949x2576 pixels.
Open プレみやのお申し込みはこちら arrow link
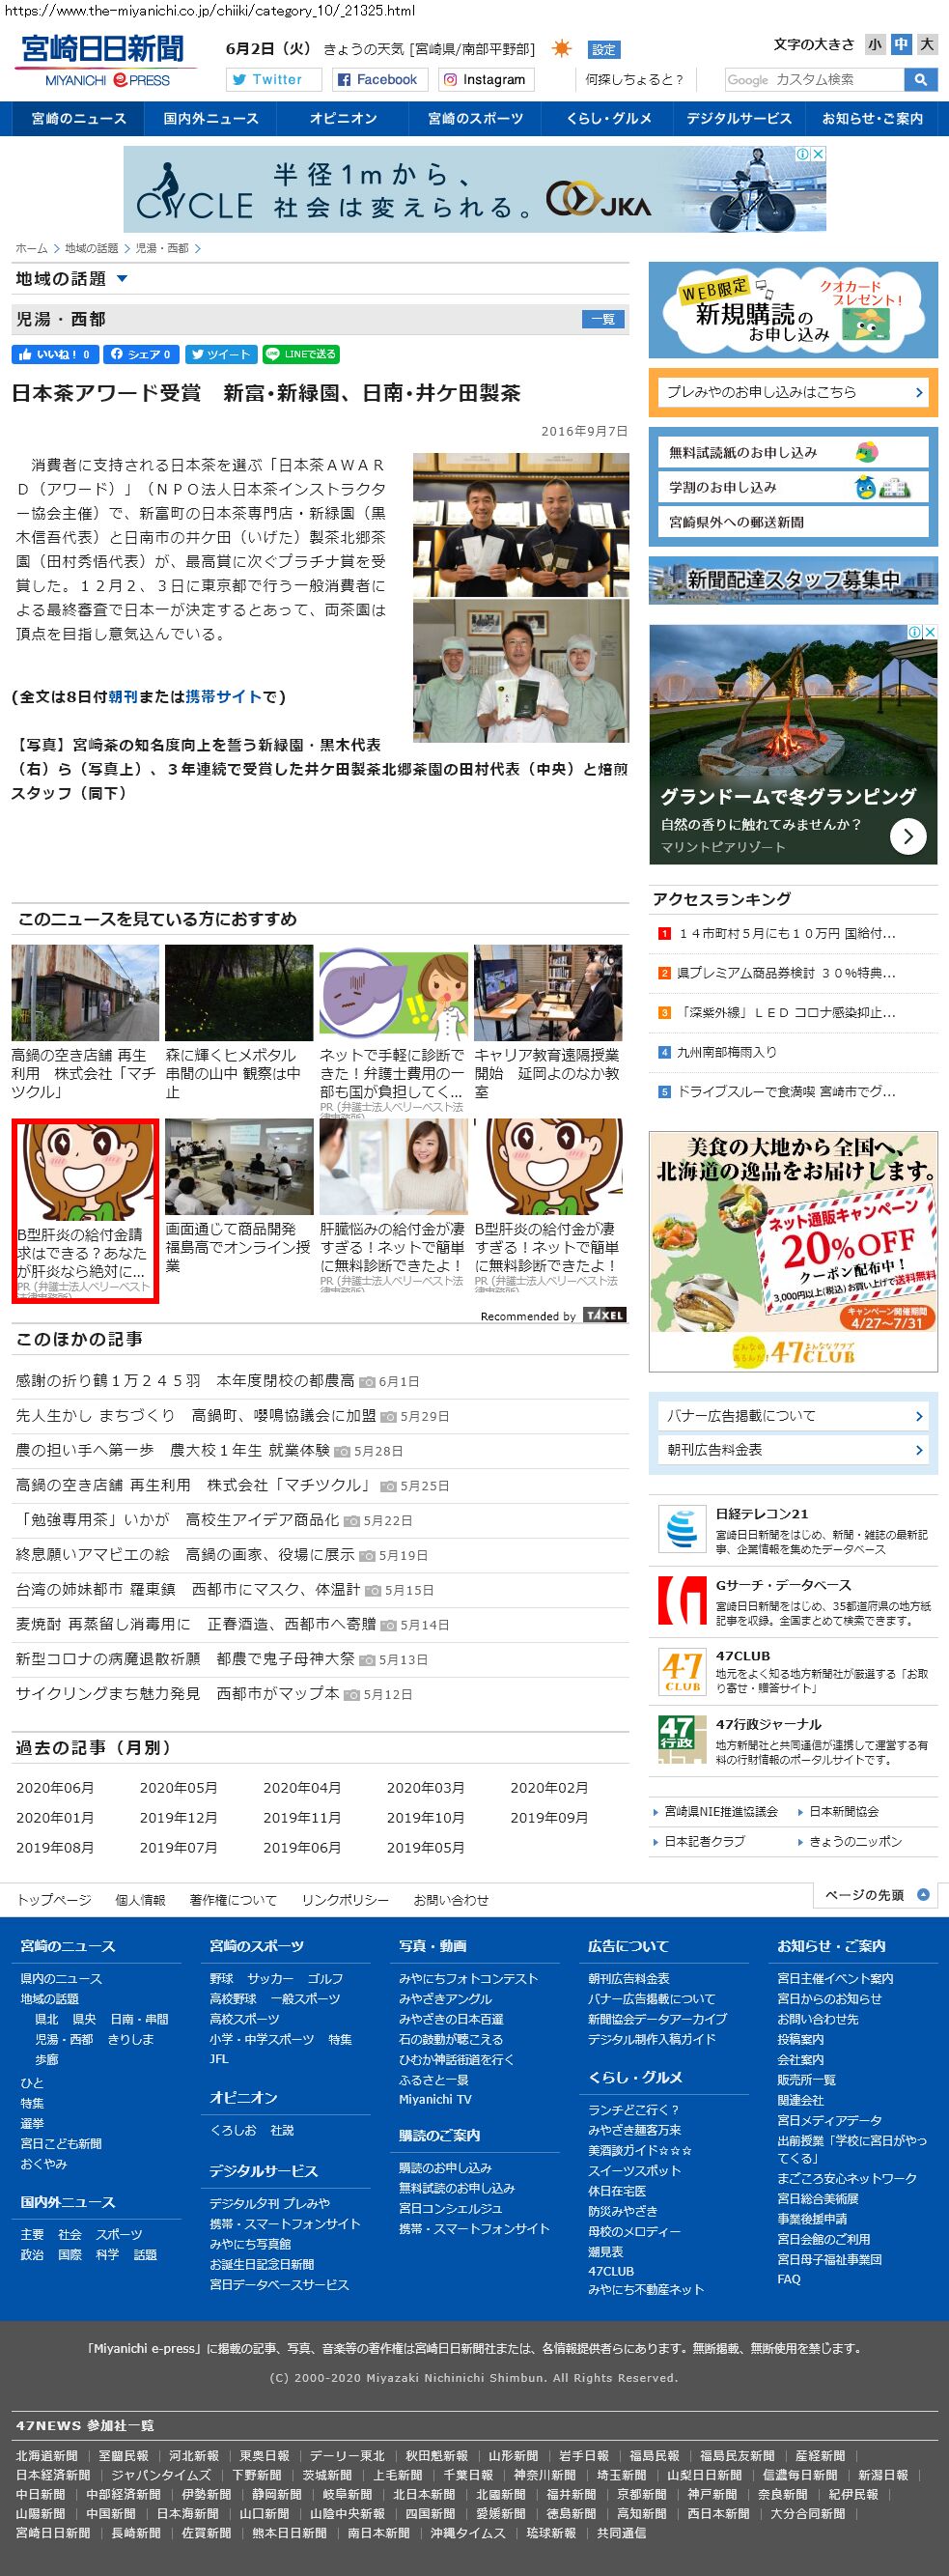(794, 393)
